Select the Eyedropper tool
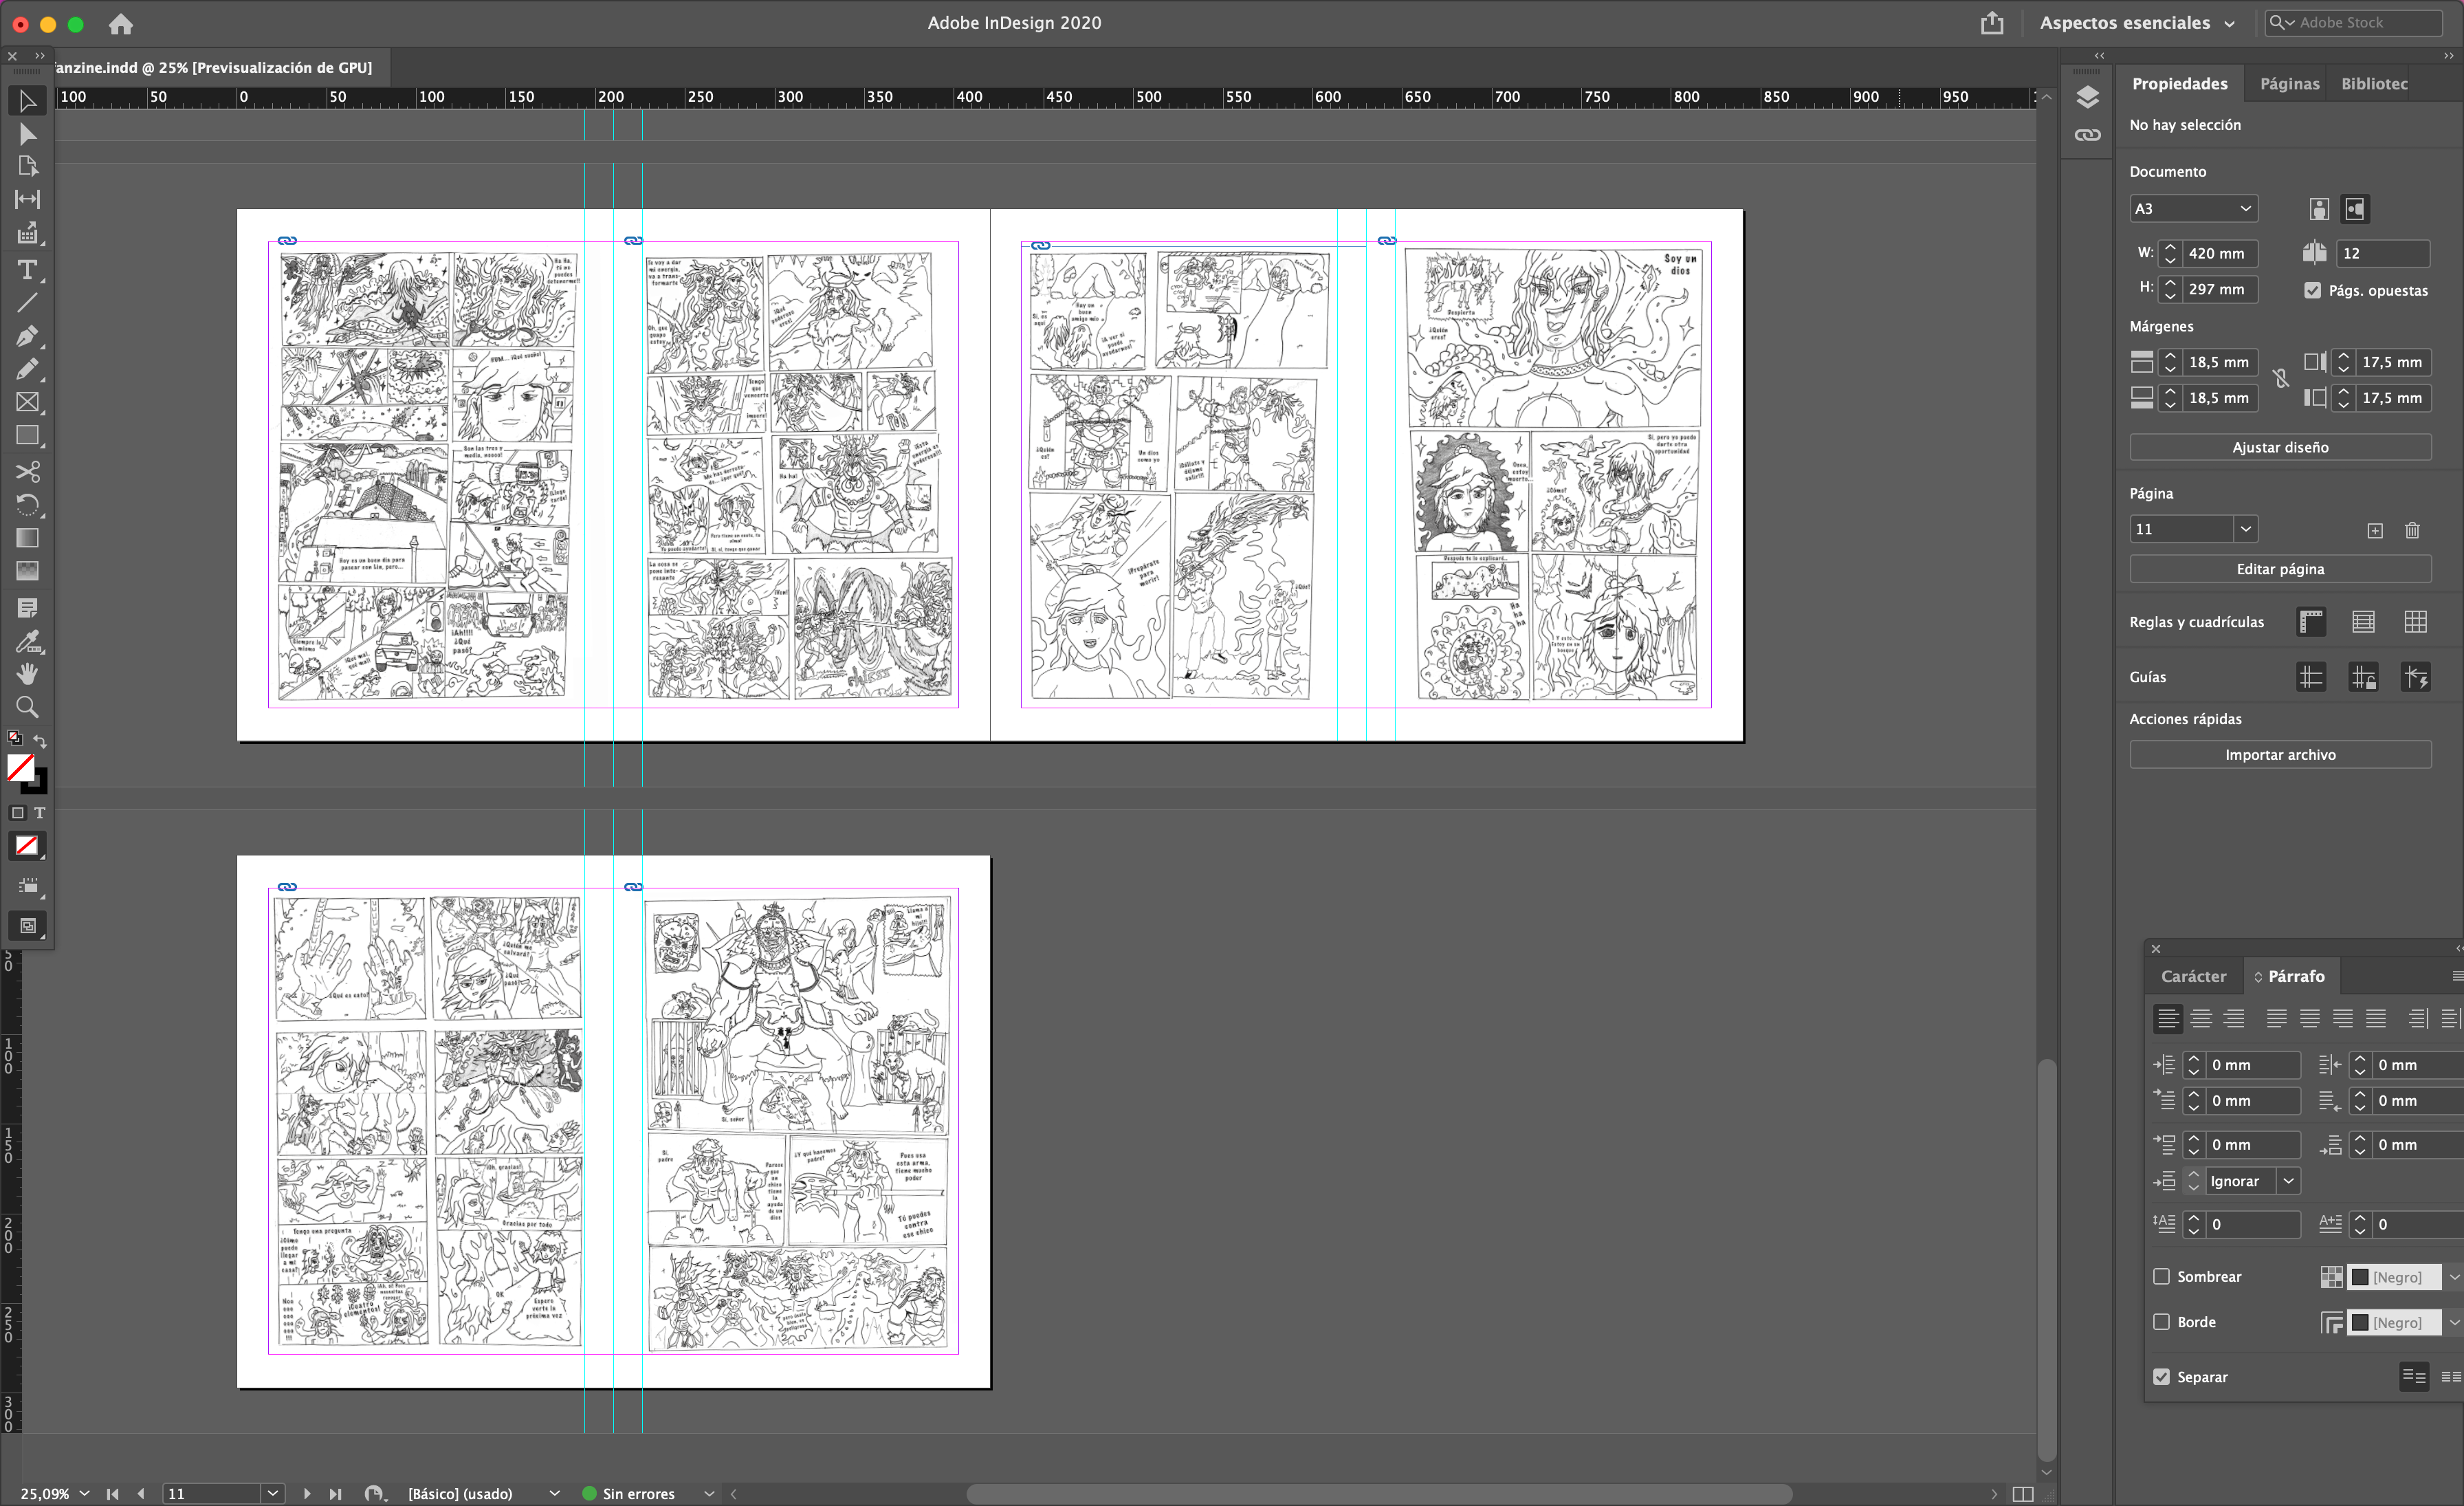This screenshot has width=2464, height=1506. tap(27, 641)
